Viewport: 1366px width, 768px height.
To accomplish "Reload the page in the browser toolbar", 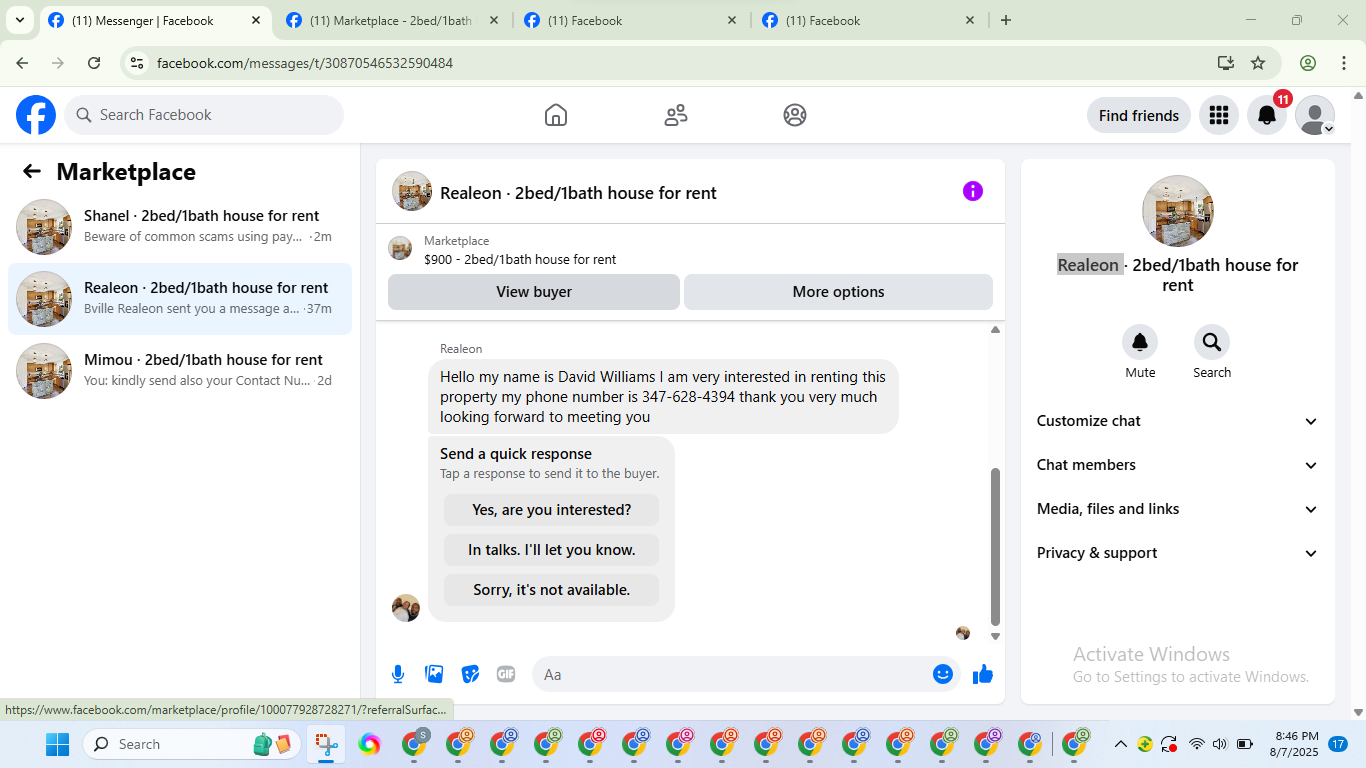I will point(94,63).
